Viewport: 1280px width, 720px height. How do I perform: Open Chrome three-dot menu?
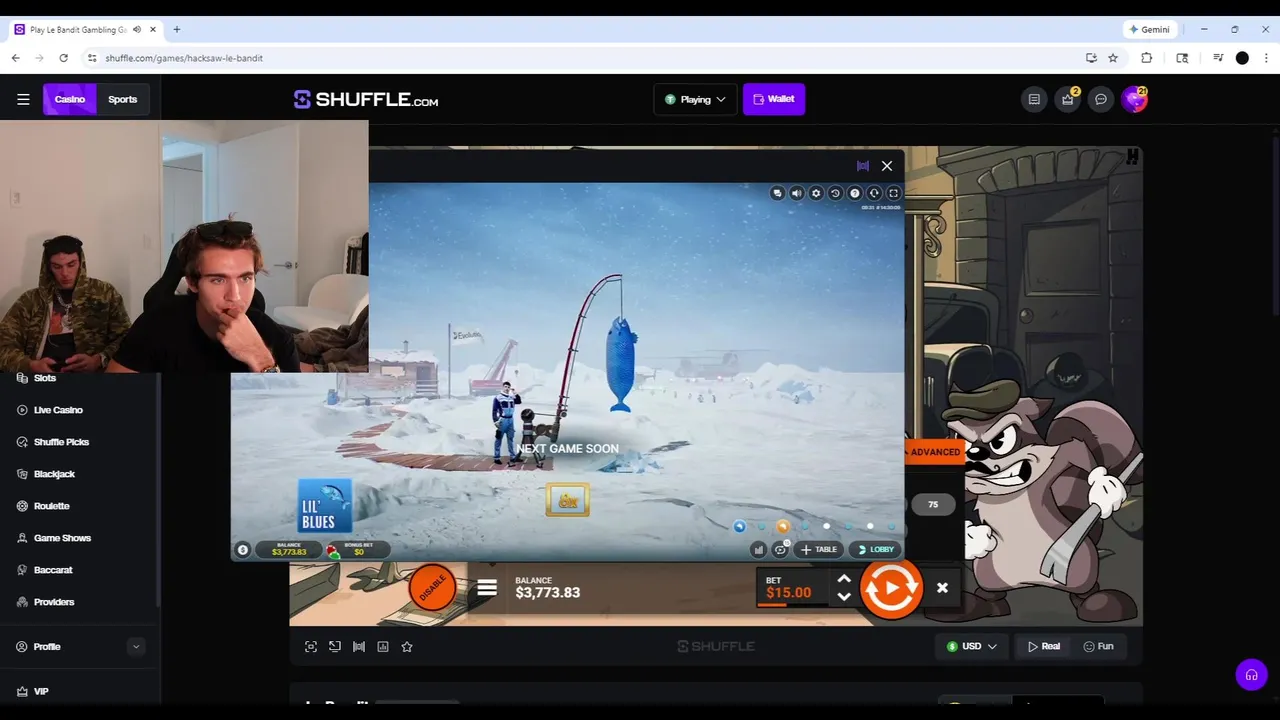[x=1266, y=58]
